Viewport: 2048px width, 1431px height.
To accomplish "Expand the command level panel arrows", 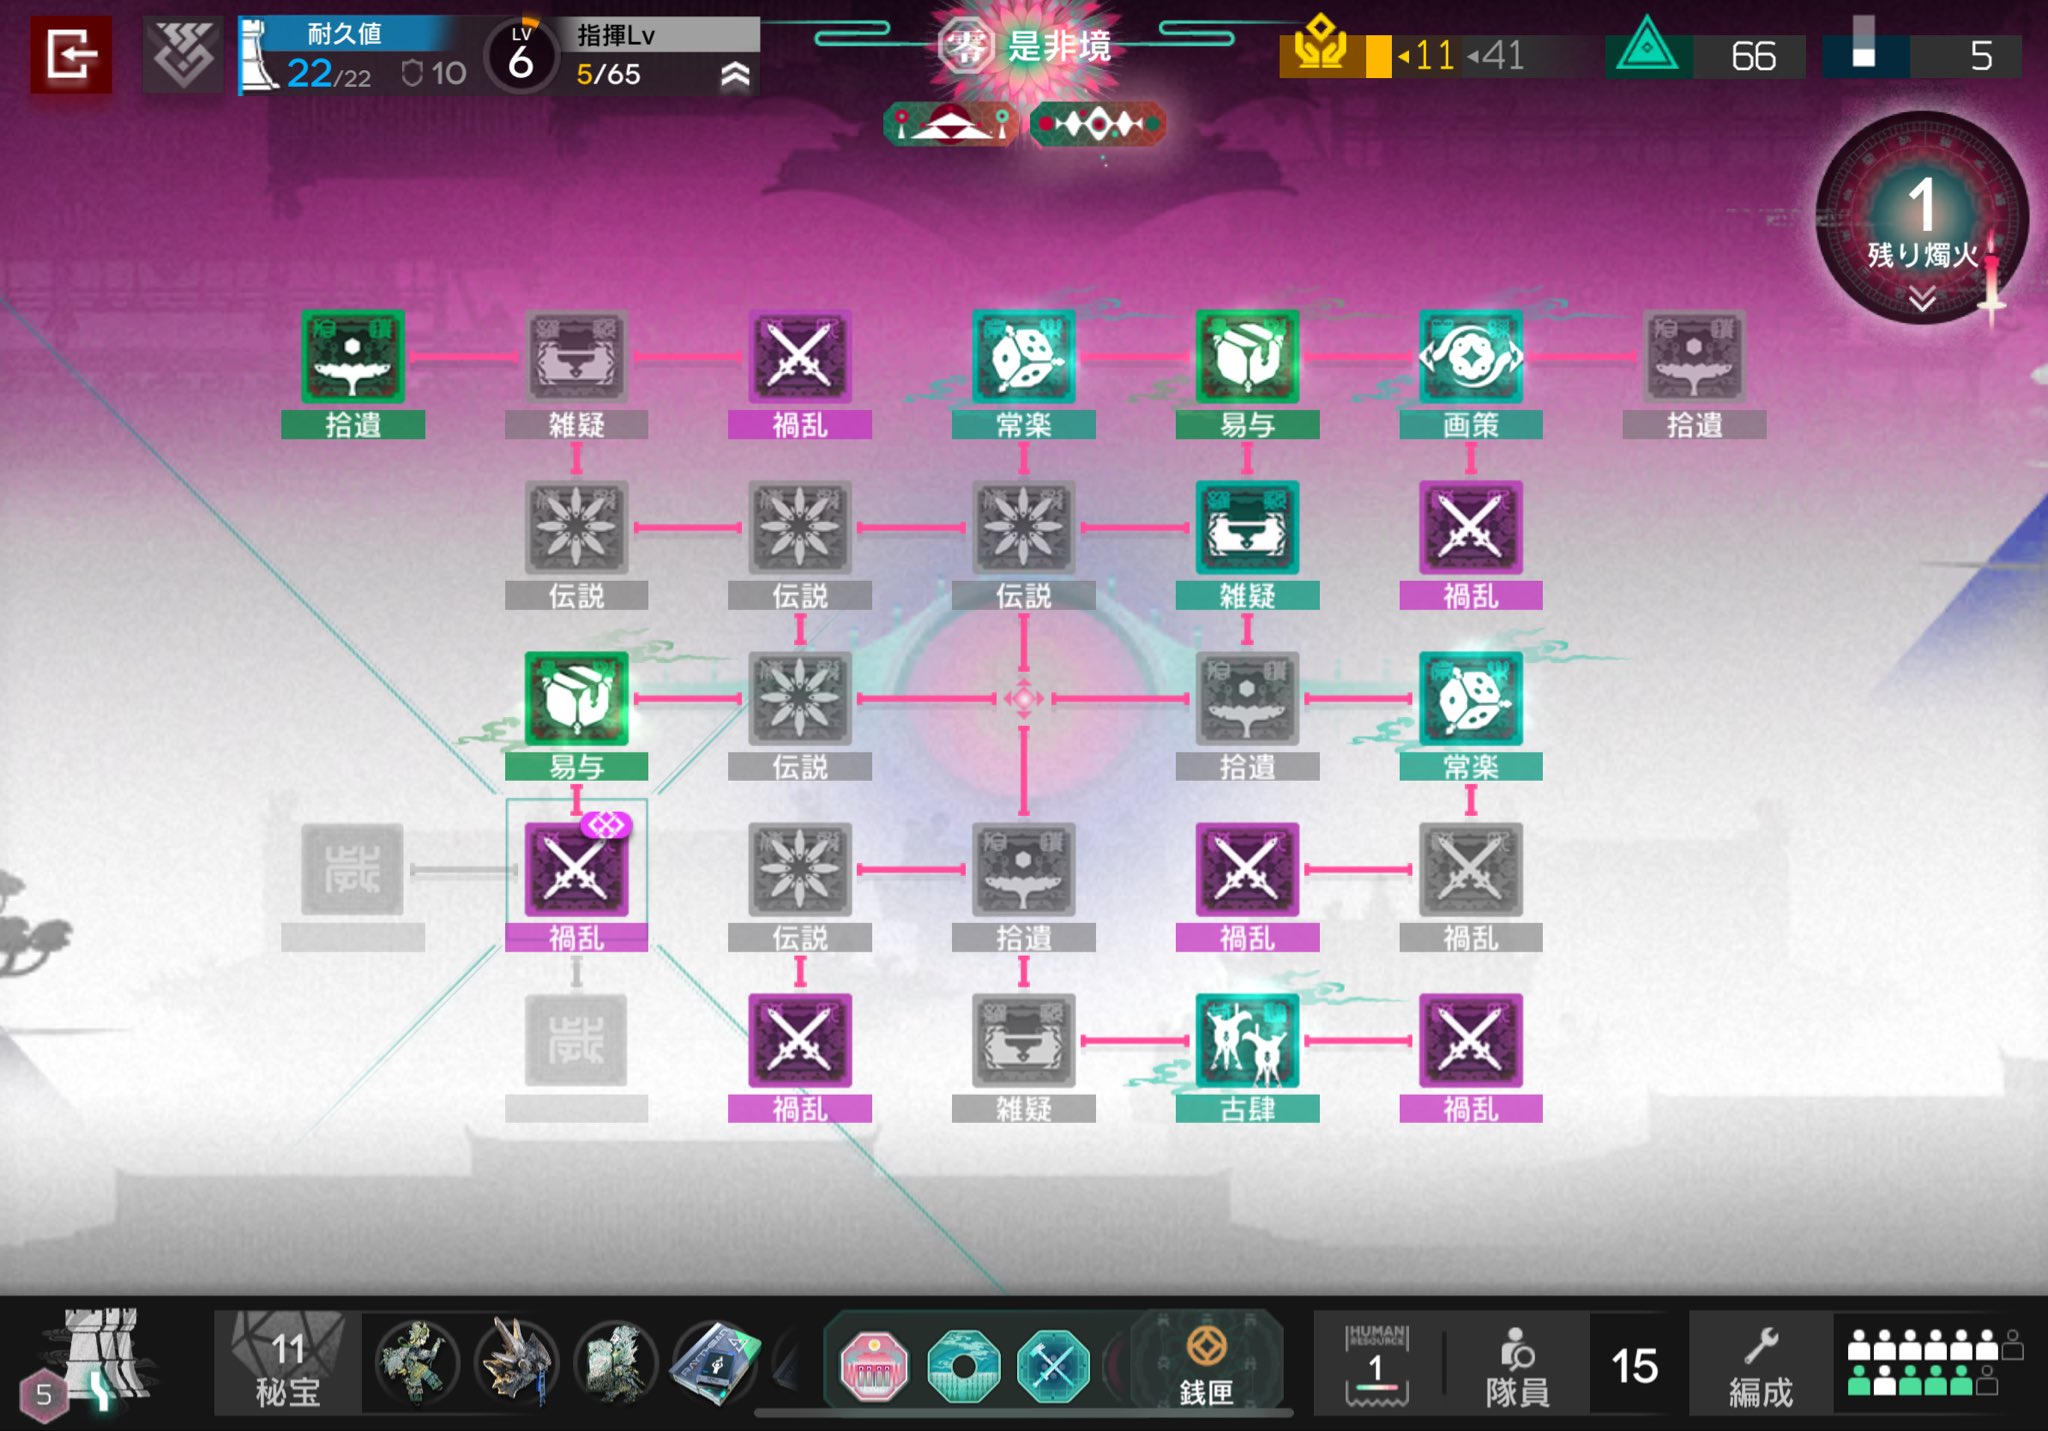I will click(735, 75).
